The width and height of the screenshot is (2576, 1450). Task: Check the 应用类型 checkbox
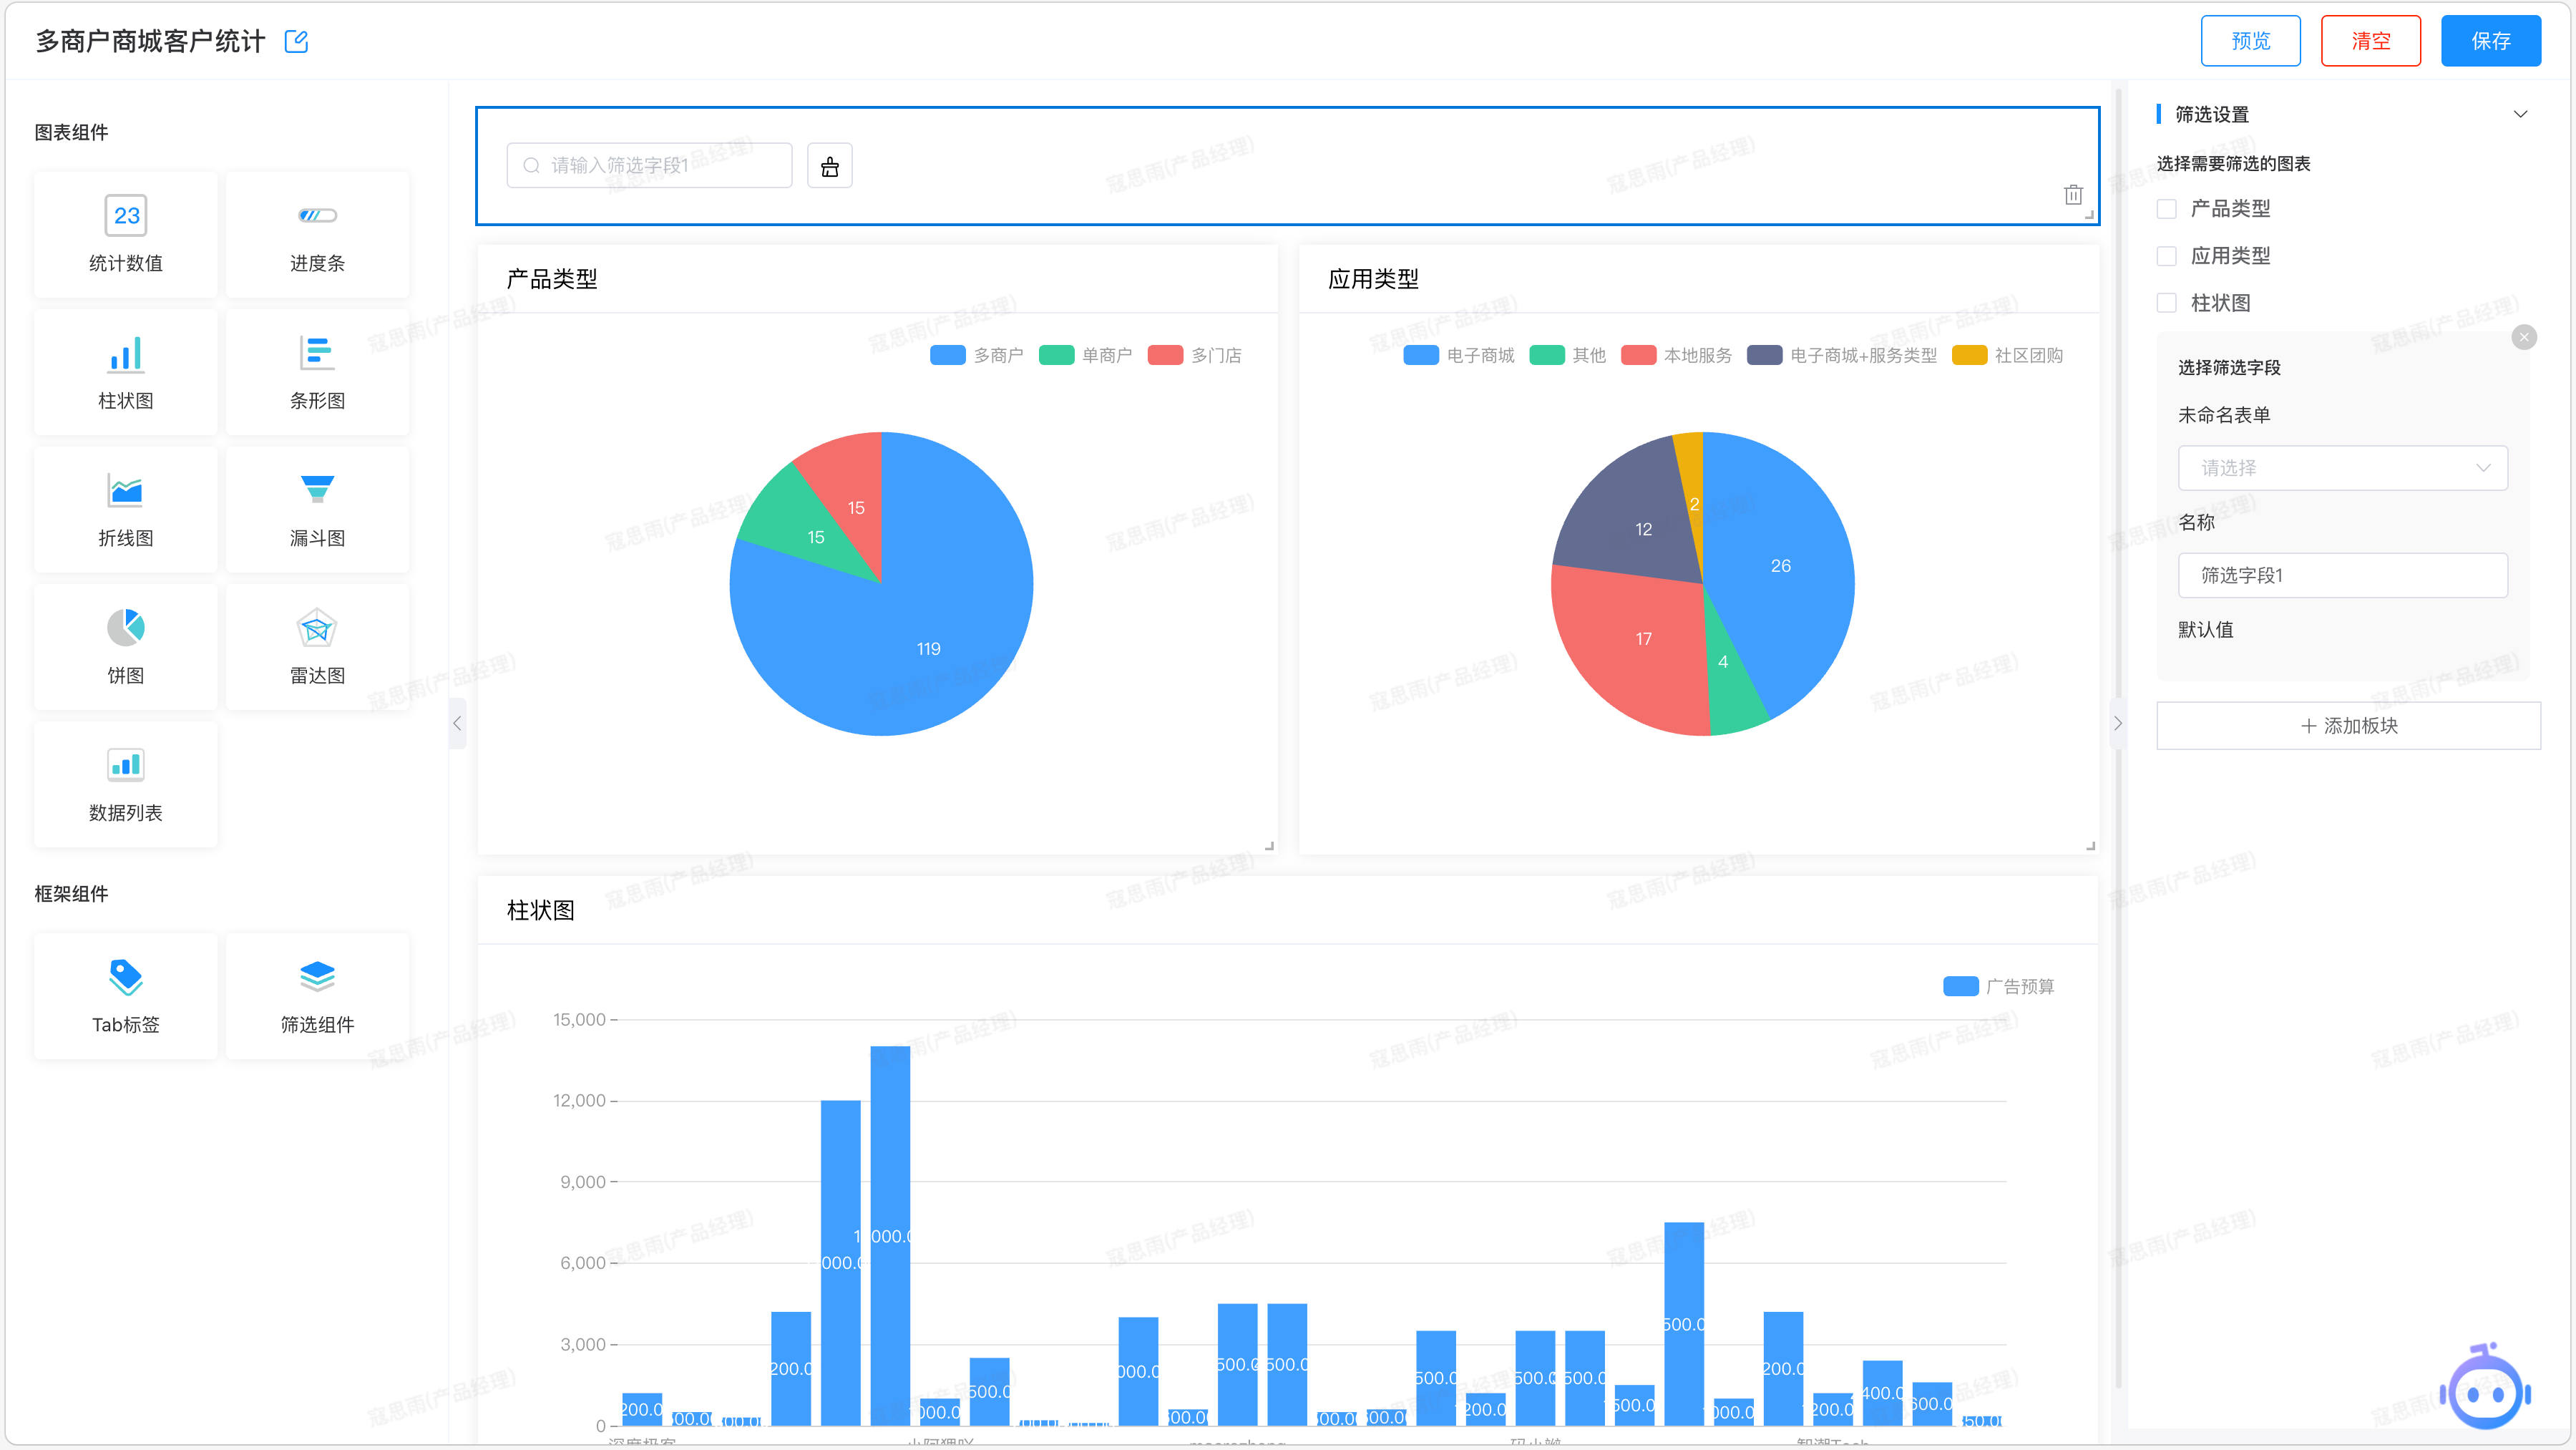pyautogui.click(x=2167, y=256)
